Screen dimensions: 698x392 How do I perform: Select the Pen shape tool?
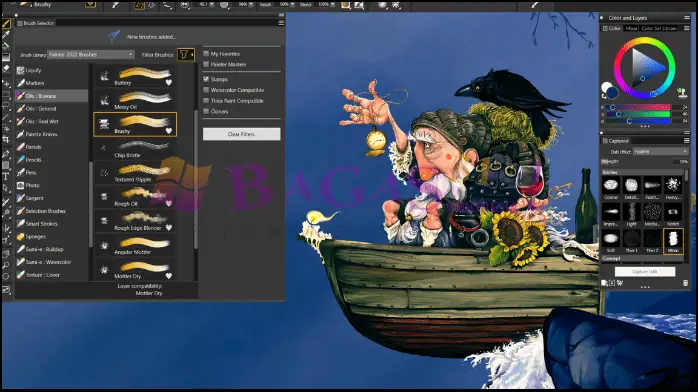coord(6,154)
